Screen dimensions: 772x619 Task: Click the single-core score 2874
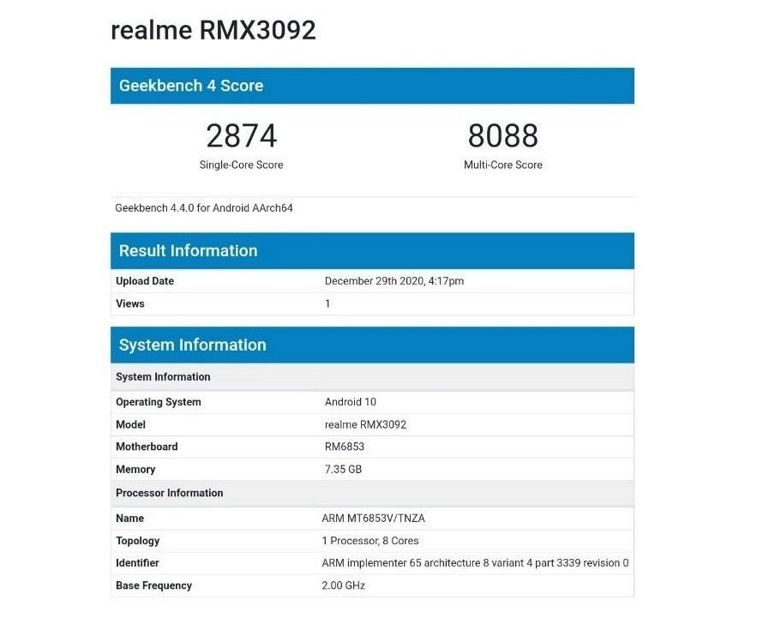(x=241, y=136)
